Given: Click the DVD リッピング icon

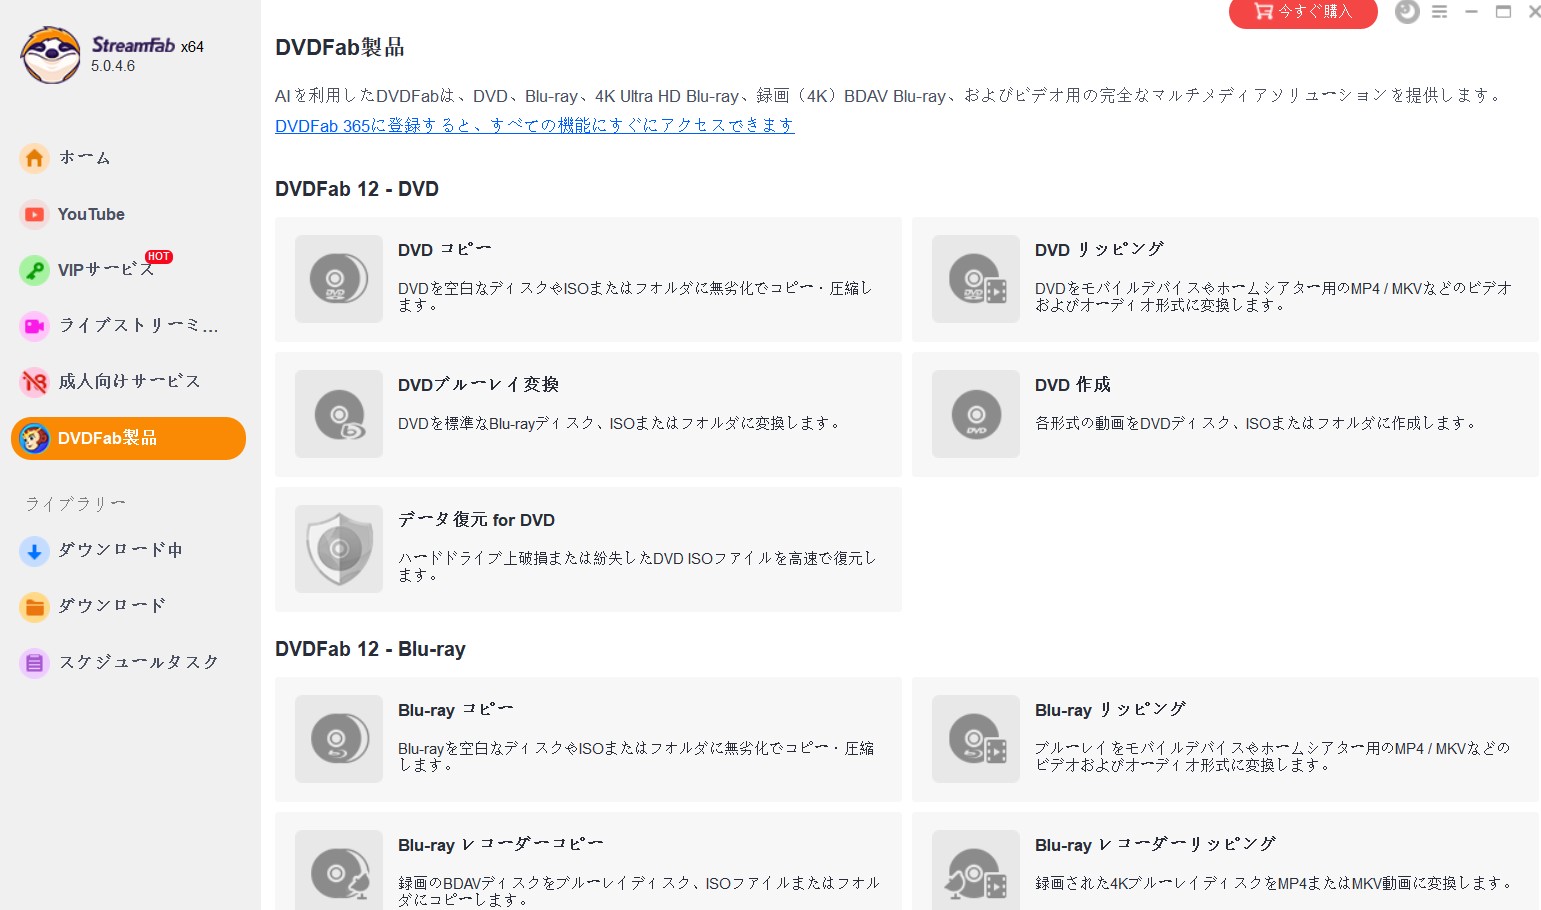Looking at the screenshot, I should 975,279.
